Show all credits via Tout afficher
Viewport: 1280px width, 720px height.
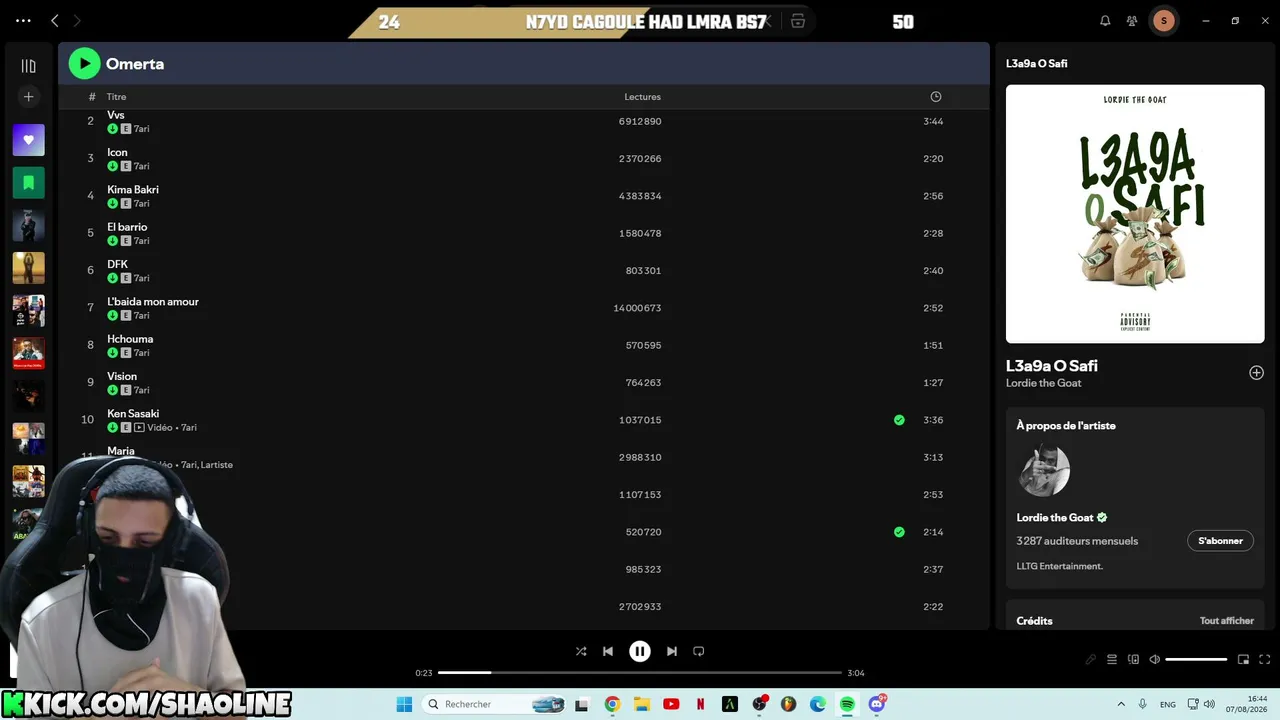(1227, 621)
